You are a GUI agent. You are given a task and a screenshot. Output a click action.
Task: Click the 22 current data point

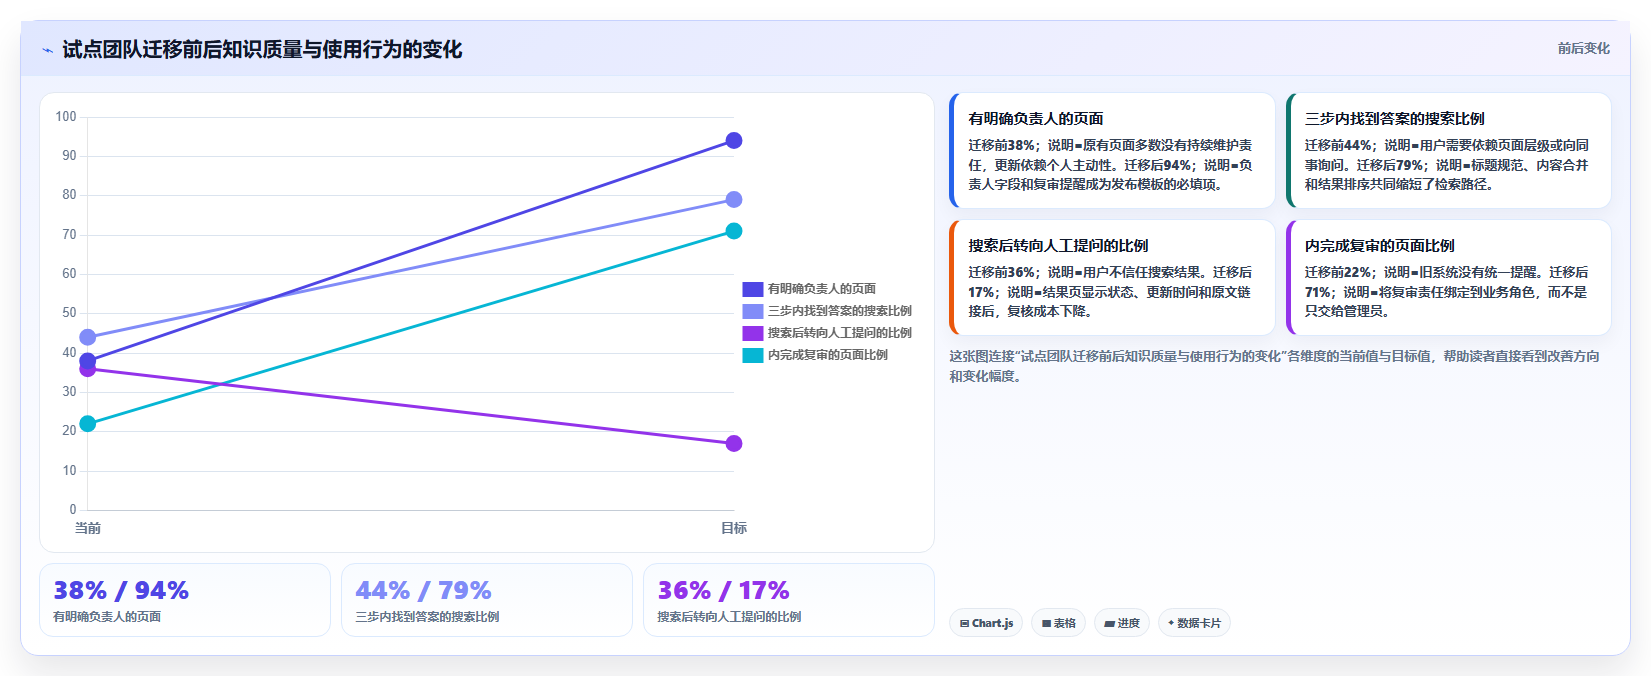[x=88, y=424]
